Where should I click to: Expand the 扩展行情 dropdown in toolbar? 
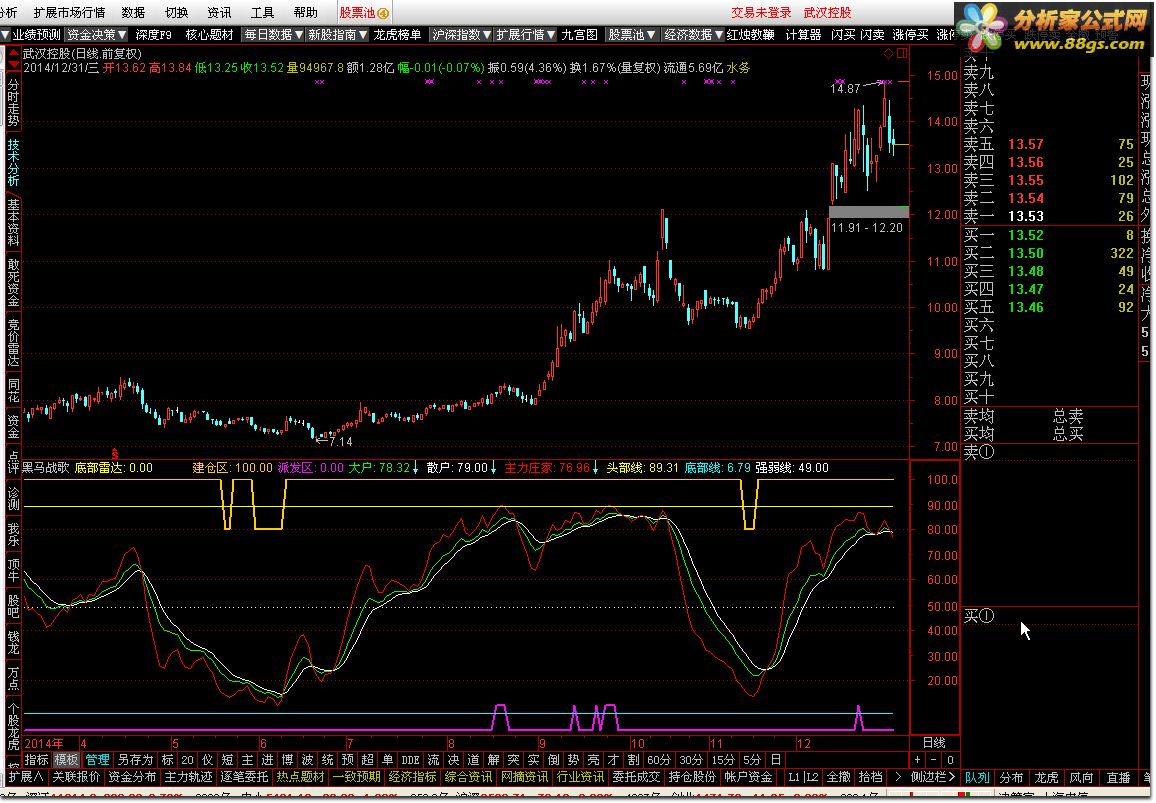click(x=525, y=35)
